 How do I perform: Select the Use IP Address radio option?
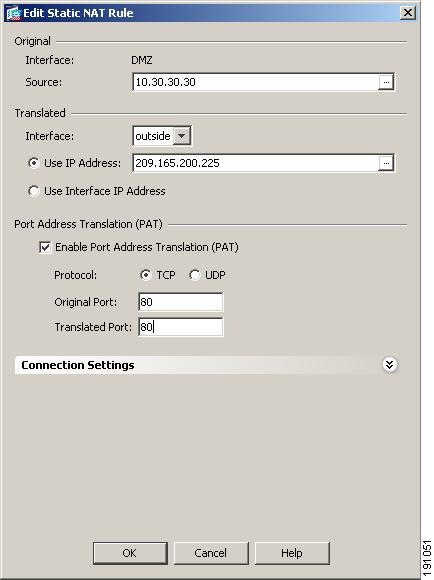(x=34, y=163)
